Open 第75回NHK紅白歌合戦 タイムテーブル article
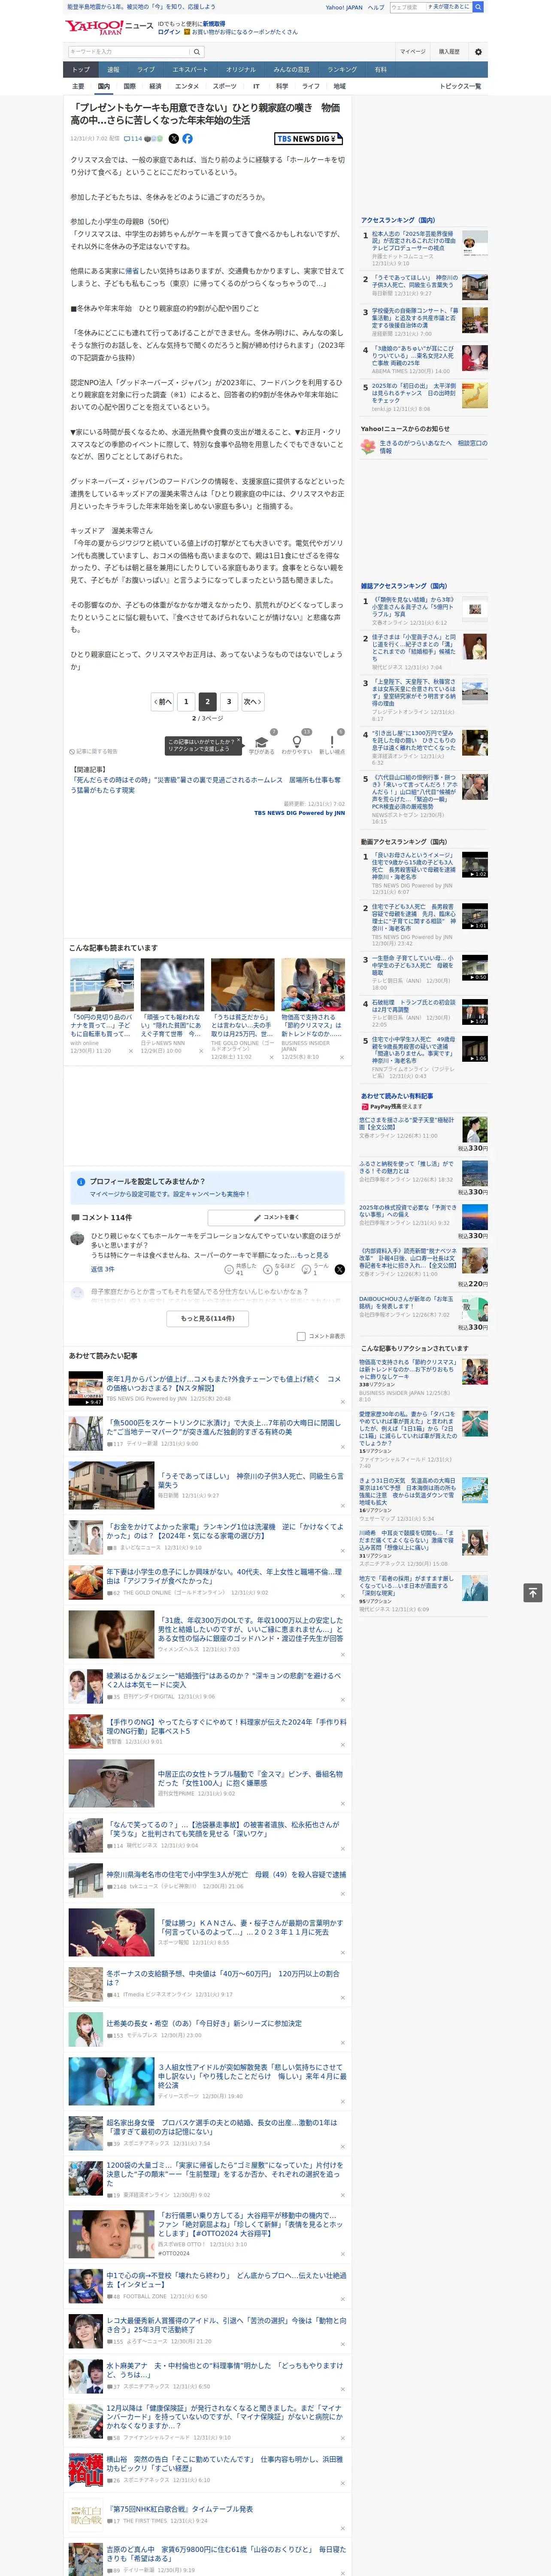The image size is (551, 2576). [180, 2508]
